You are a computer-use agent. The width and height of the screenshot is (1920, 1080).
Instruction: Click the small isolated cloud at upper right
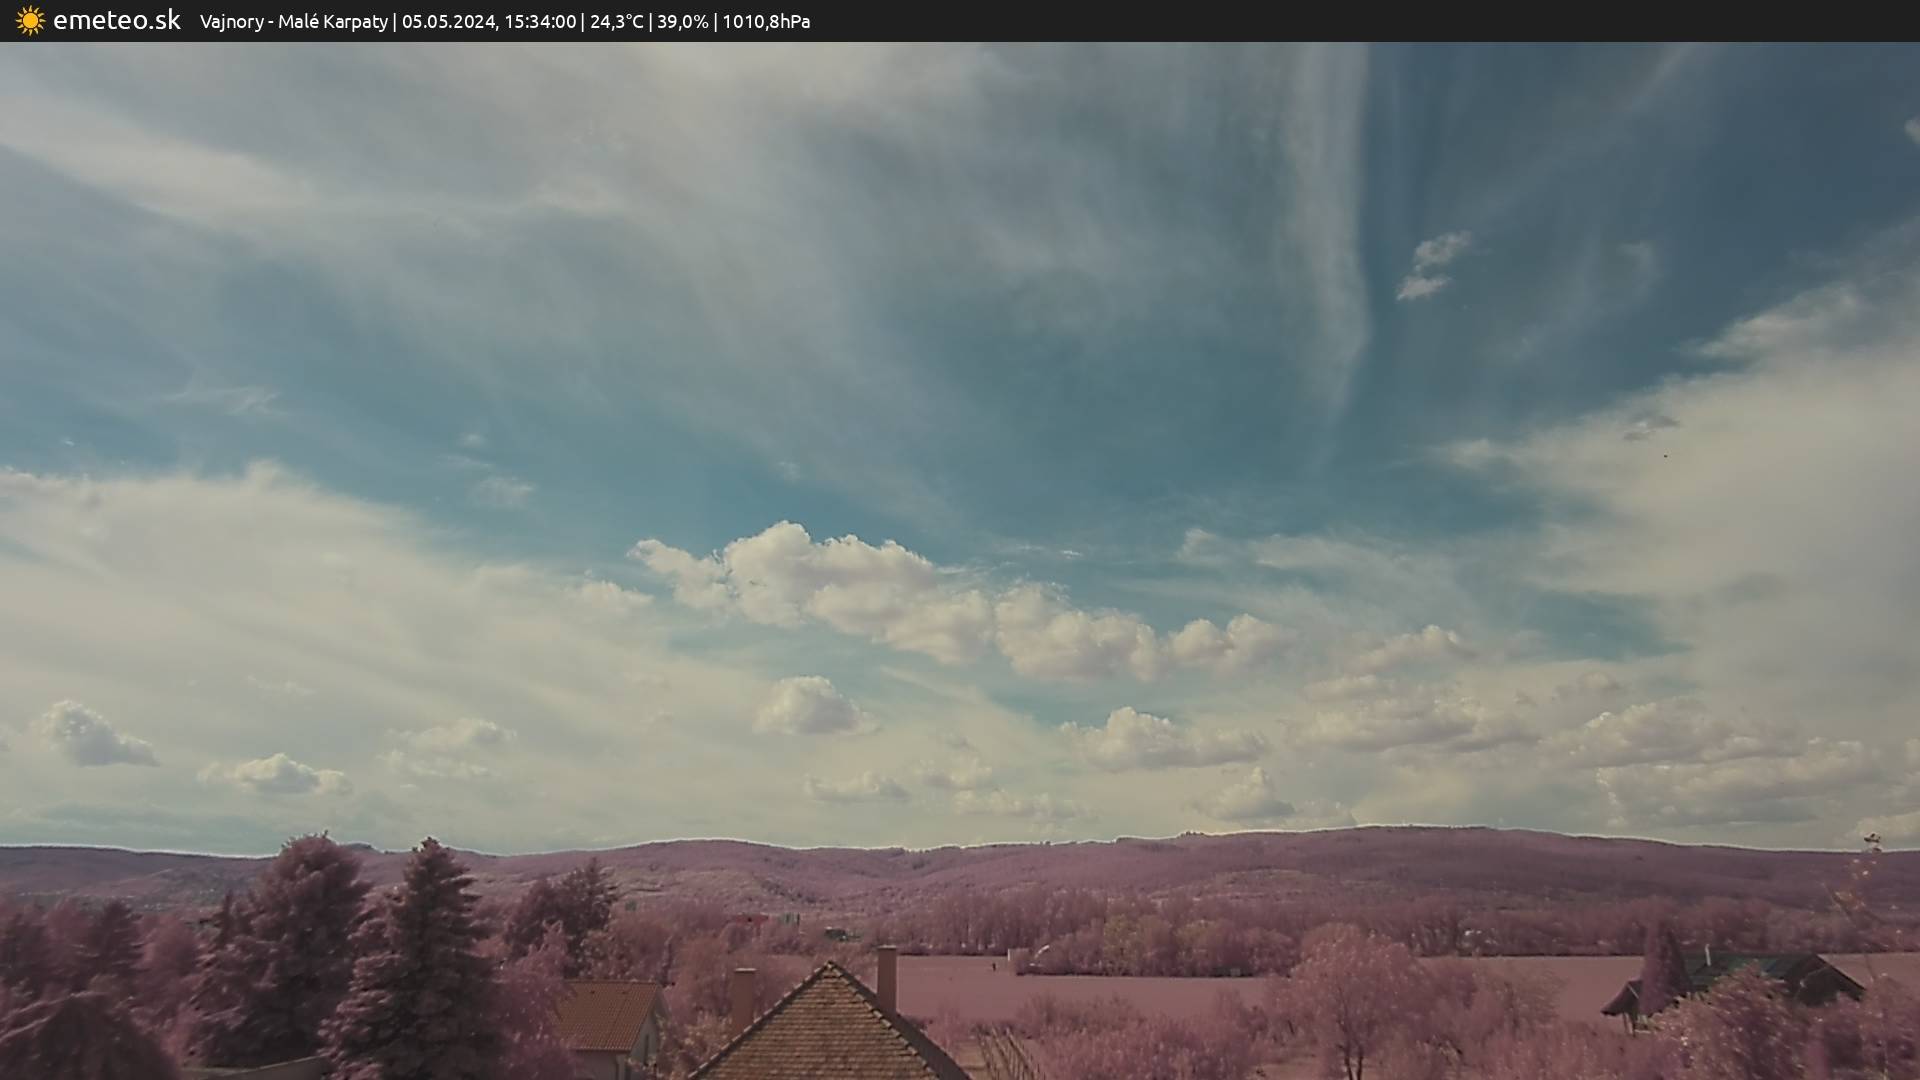pyautogui.click(x=1430, y=265)
